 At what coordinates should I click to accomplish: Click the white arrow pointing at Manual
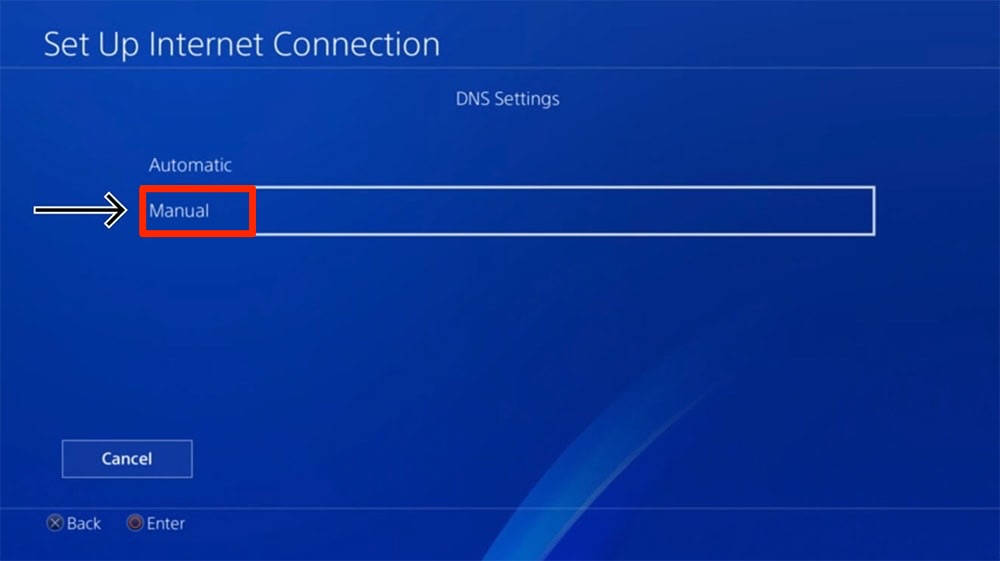[80, 210]
